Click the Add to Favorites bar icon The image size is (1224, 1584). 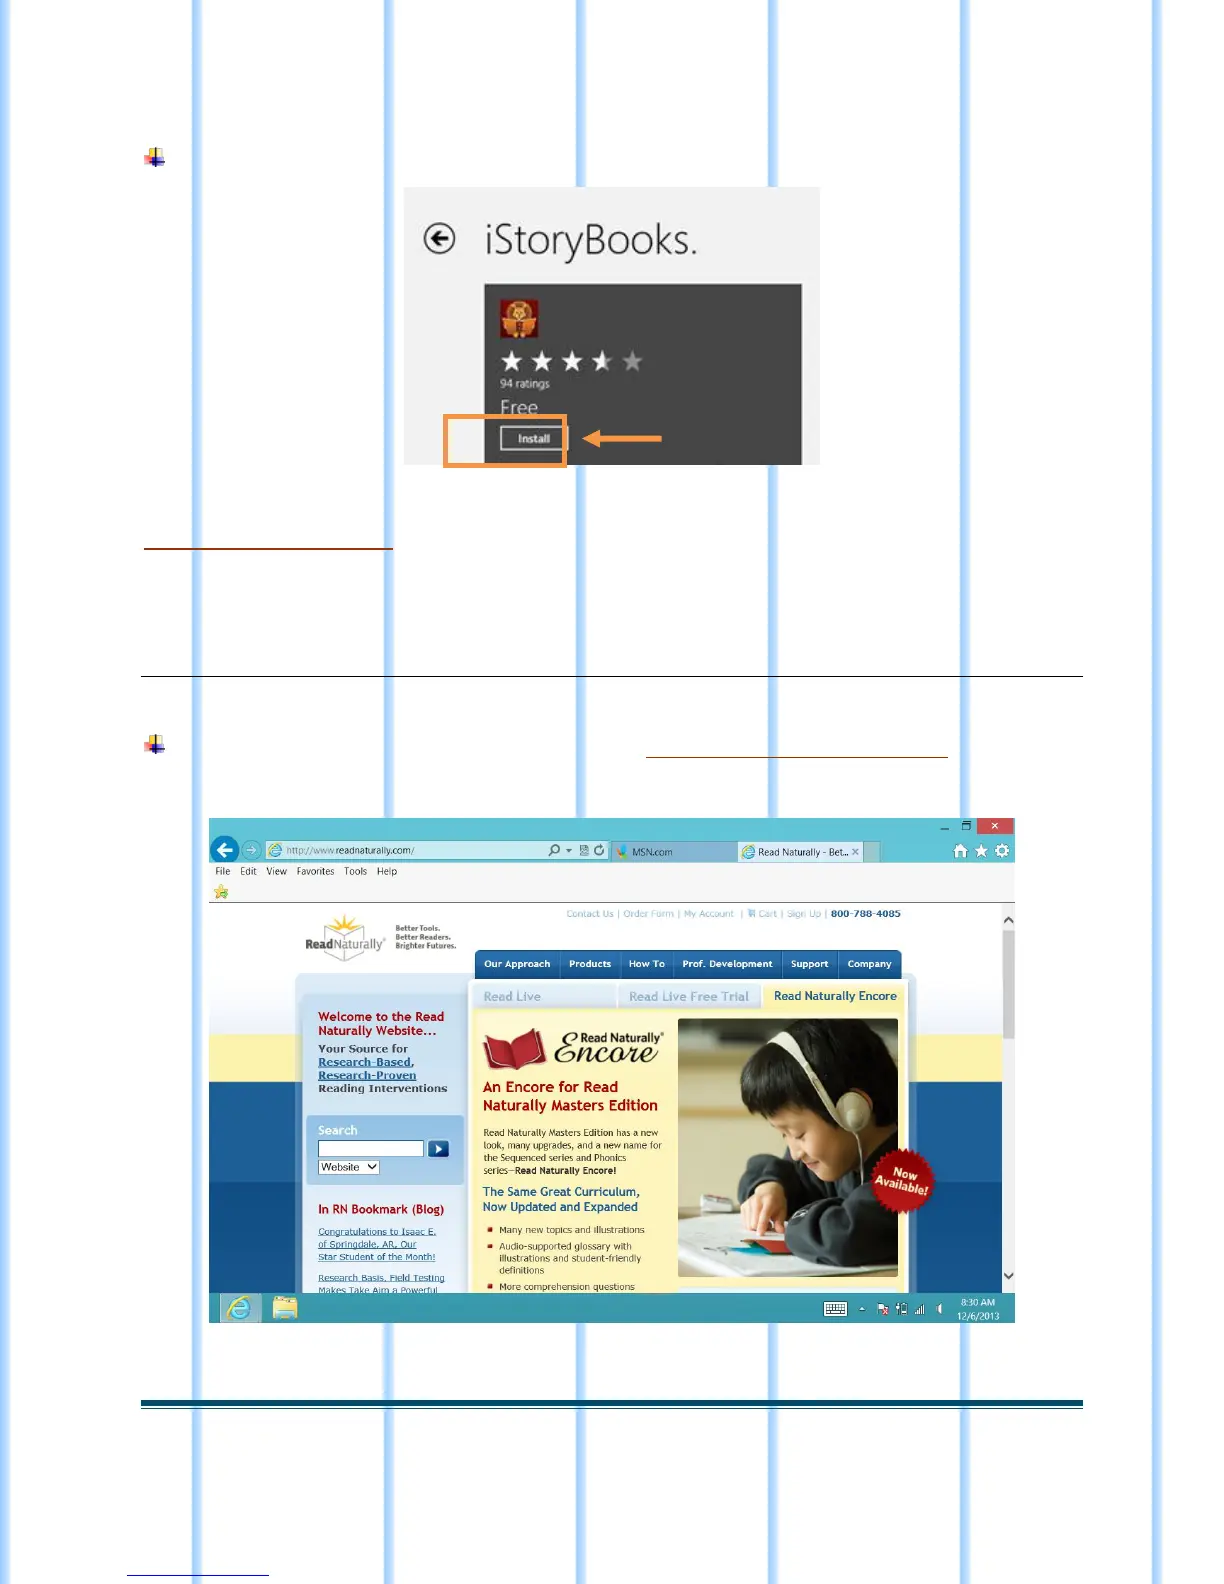(x=221, y=892)
